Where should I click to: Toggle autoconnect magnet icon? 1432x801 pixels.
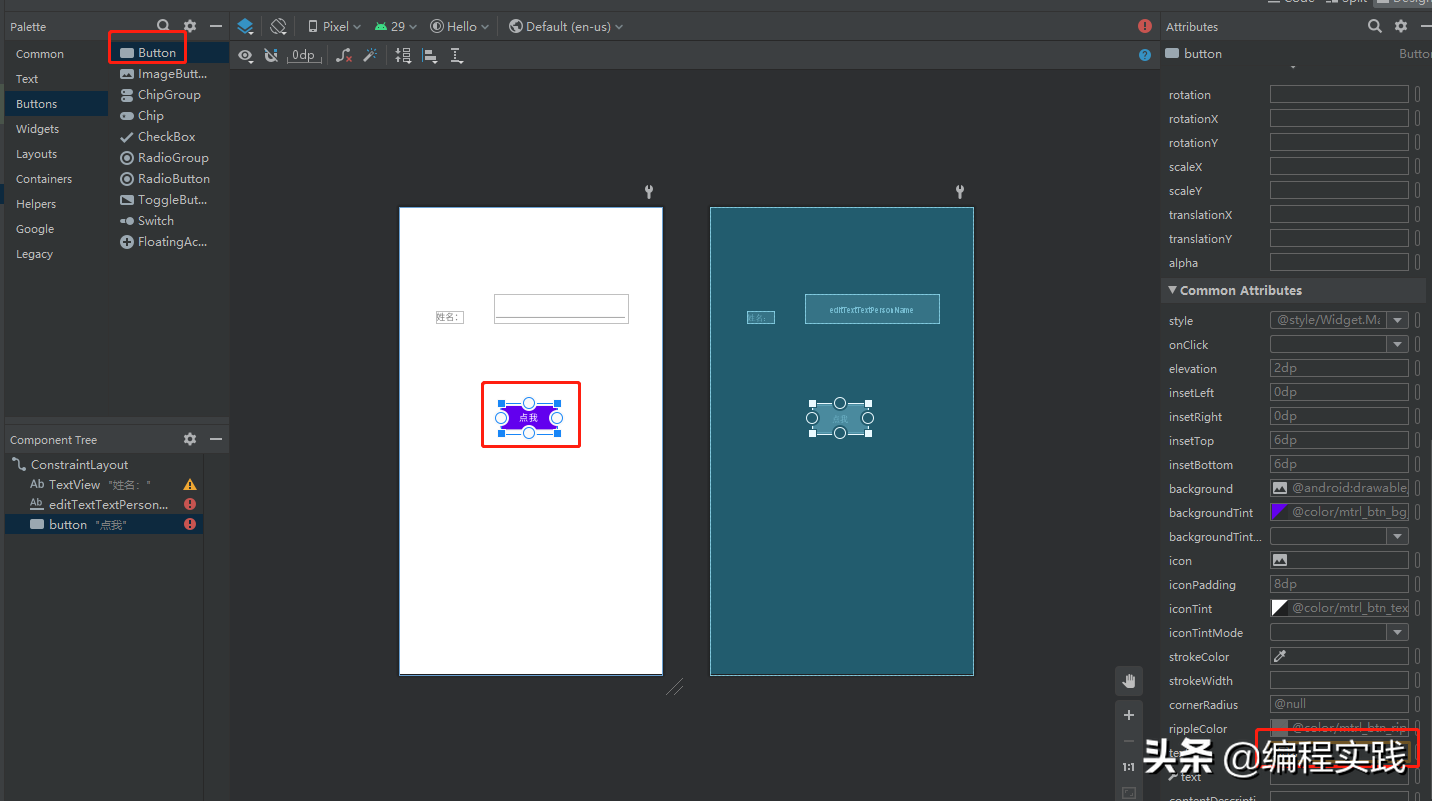tap(271, 56)
